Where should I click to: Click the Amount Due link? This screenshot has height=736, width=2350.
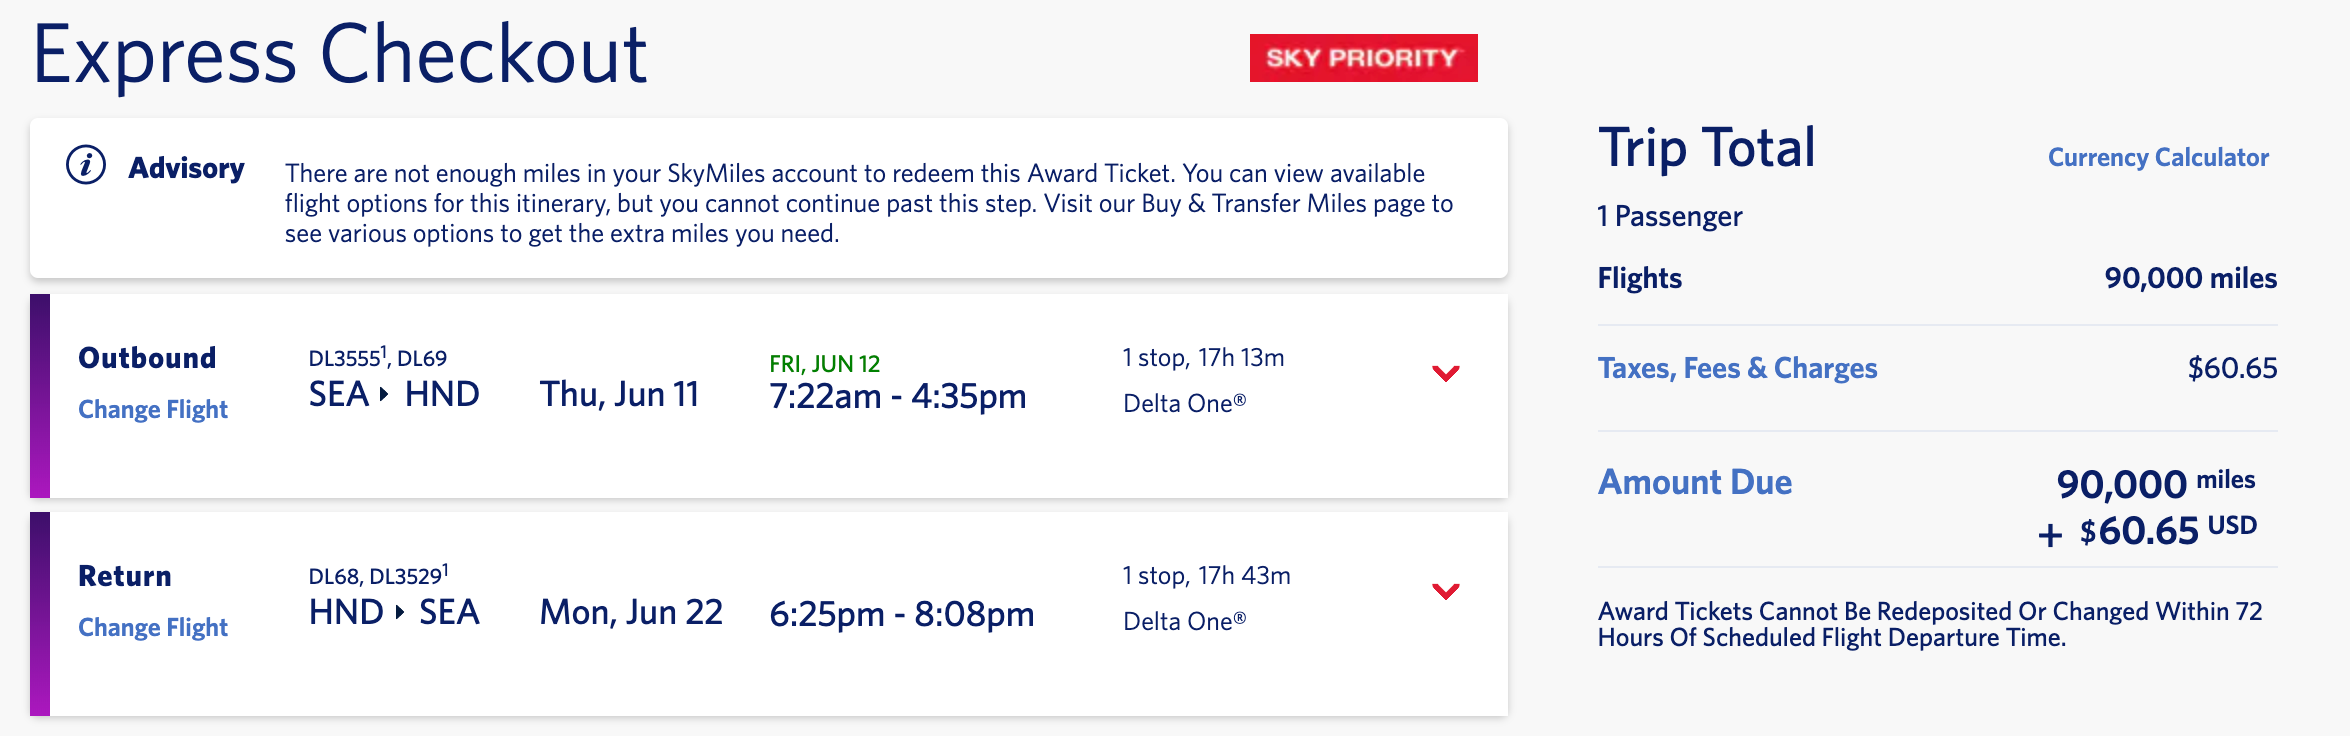pyautogui.click(x=1694, y=482)
